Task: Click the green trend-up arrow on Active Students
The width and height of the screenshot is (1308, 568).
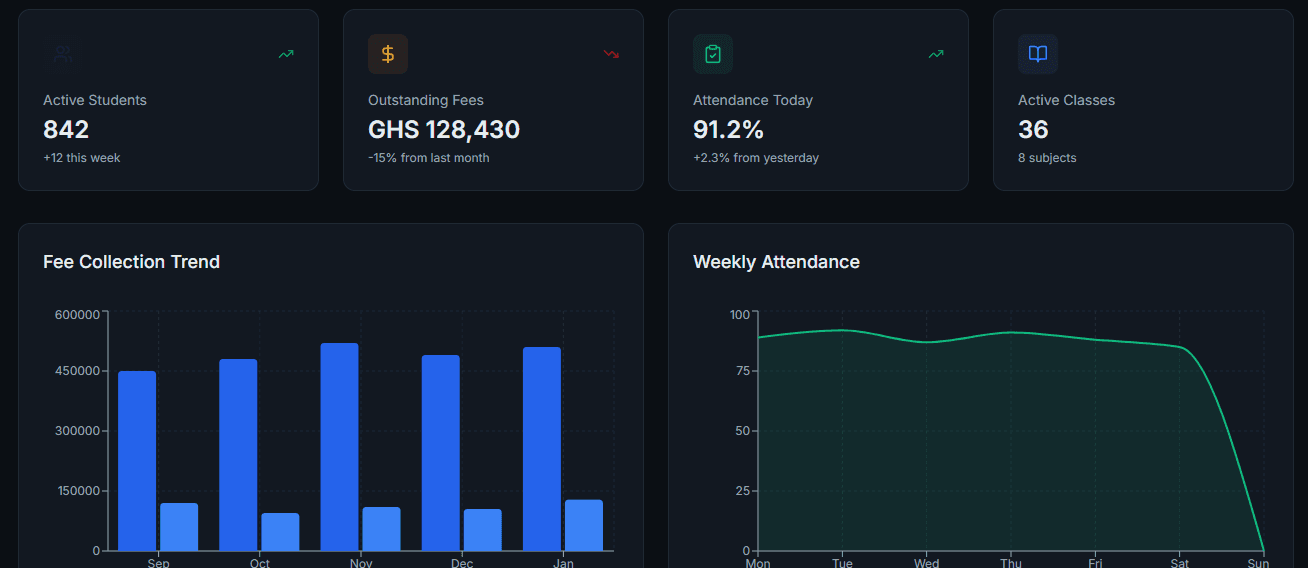Action: point(286,54)
